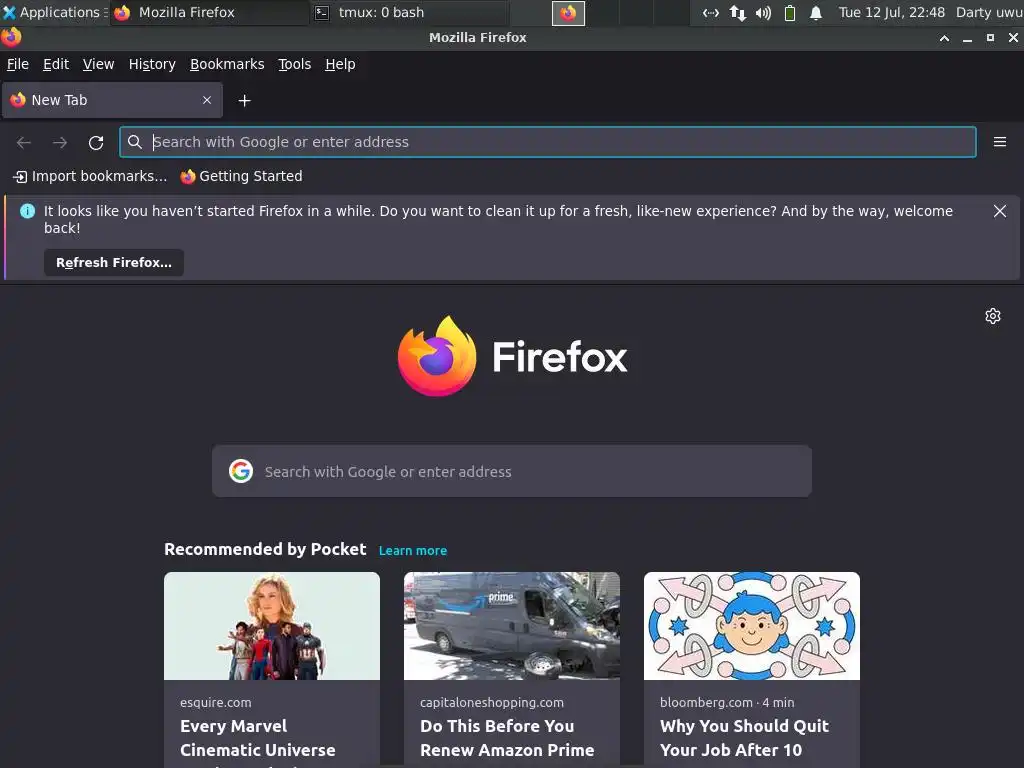Open the History menu
Image resolution: width=1024 pixels, height=768 pixels.
[x=152, y=64]
